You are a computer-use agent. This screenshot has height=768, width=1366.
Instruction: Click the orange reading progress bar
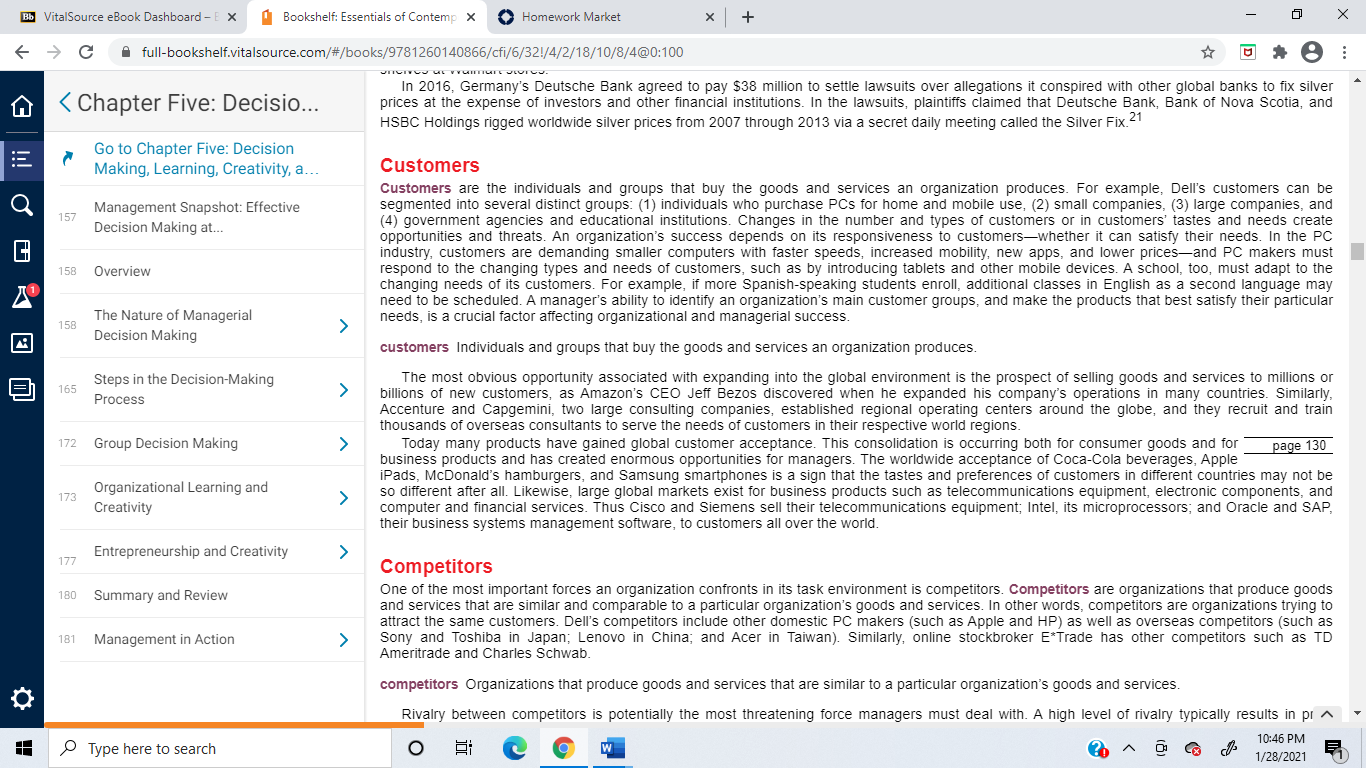coord(234,725)
